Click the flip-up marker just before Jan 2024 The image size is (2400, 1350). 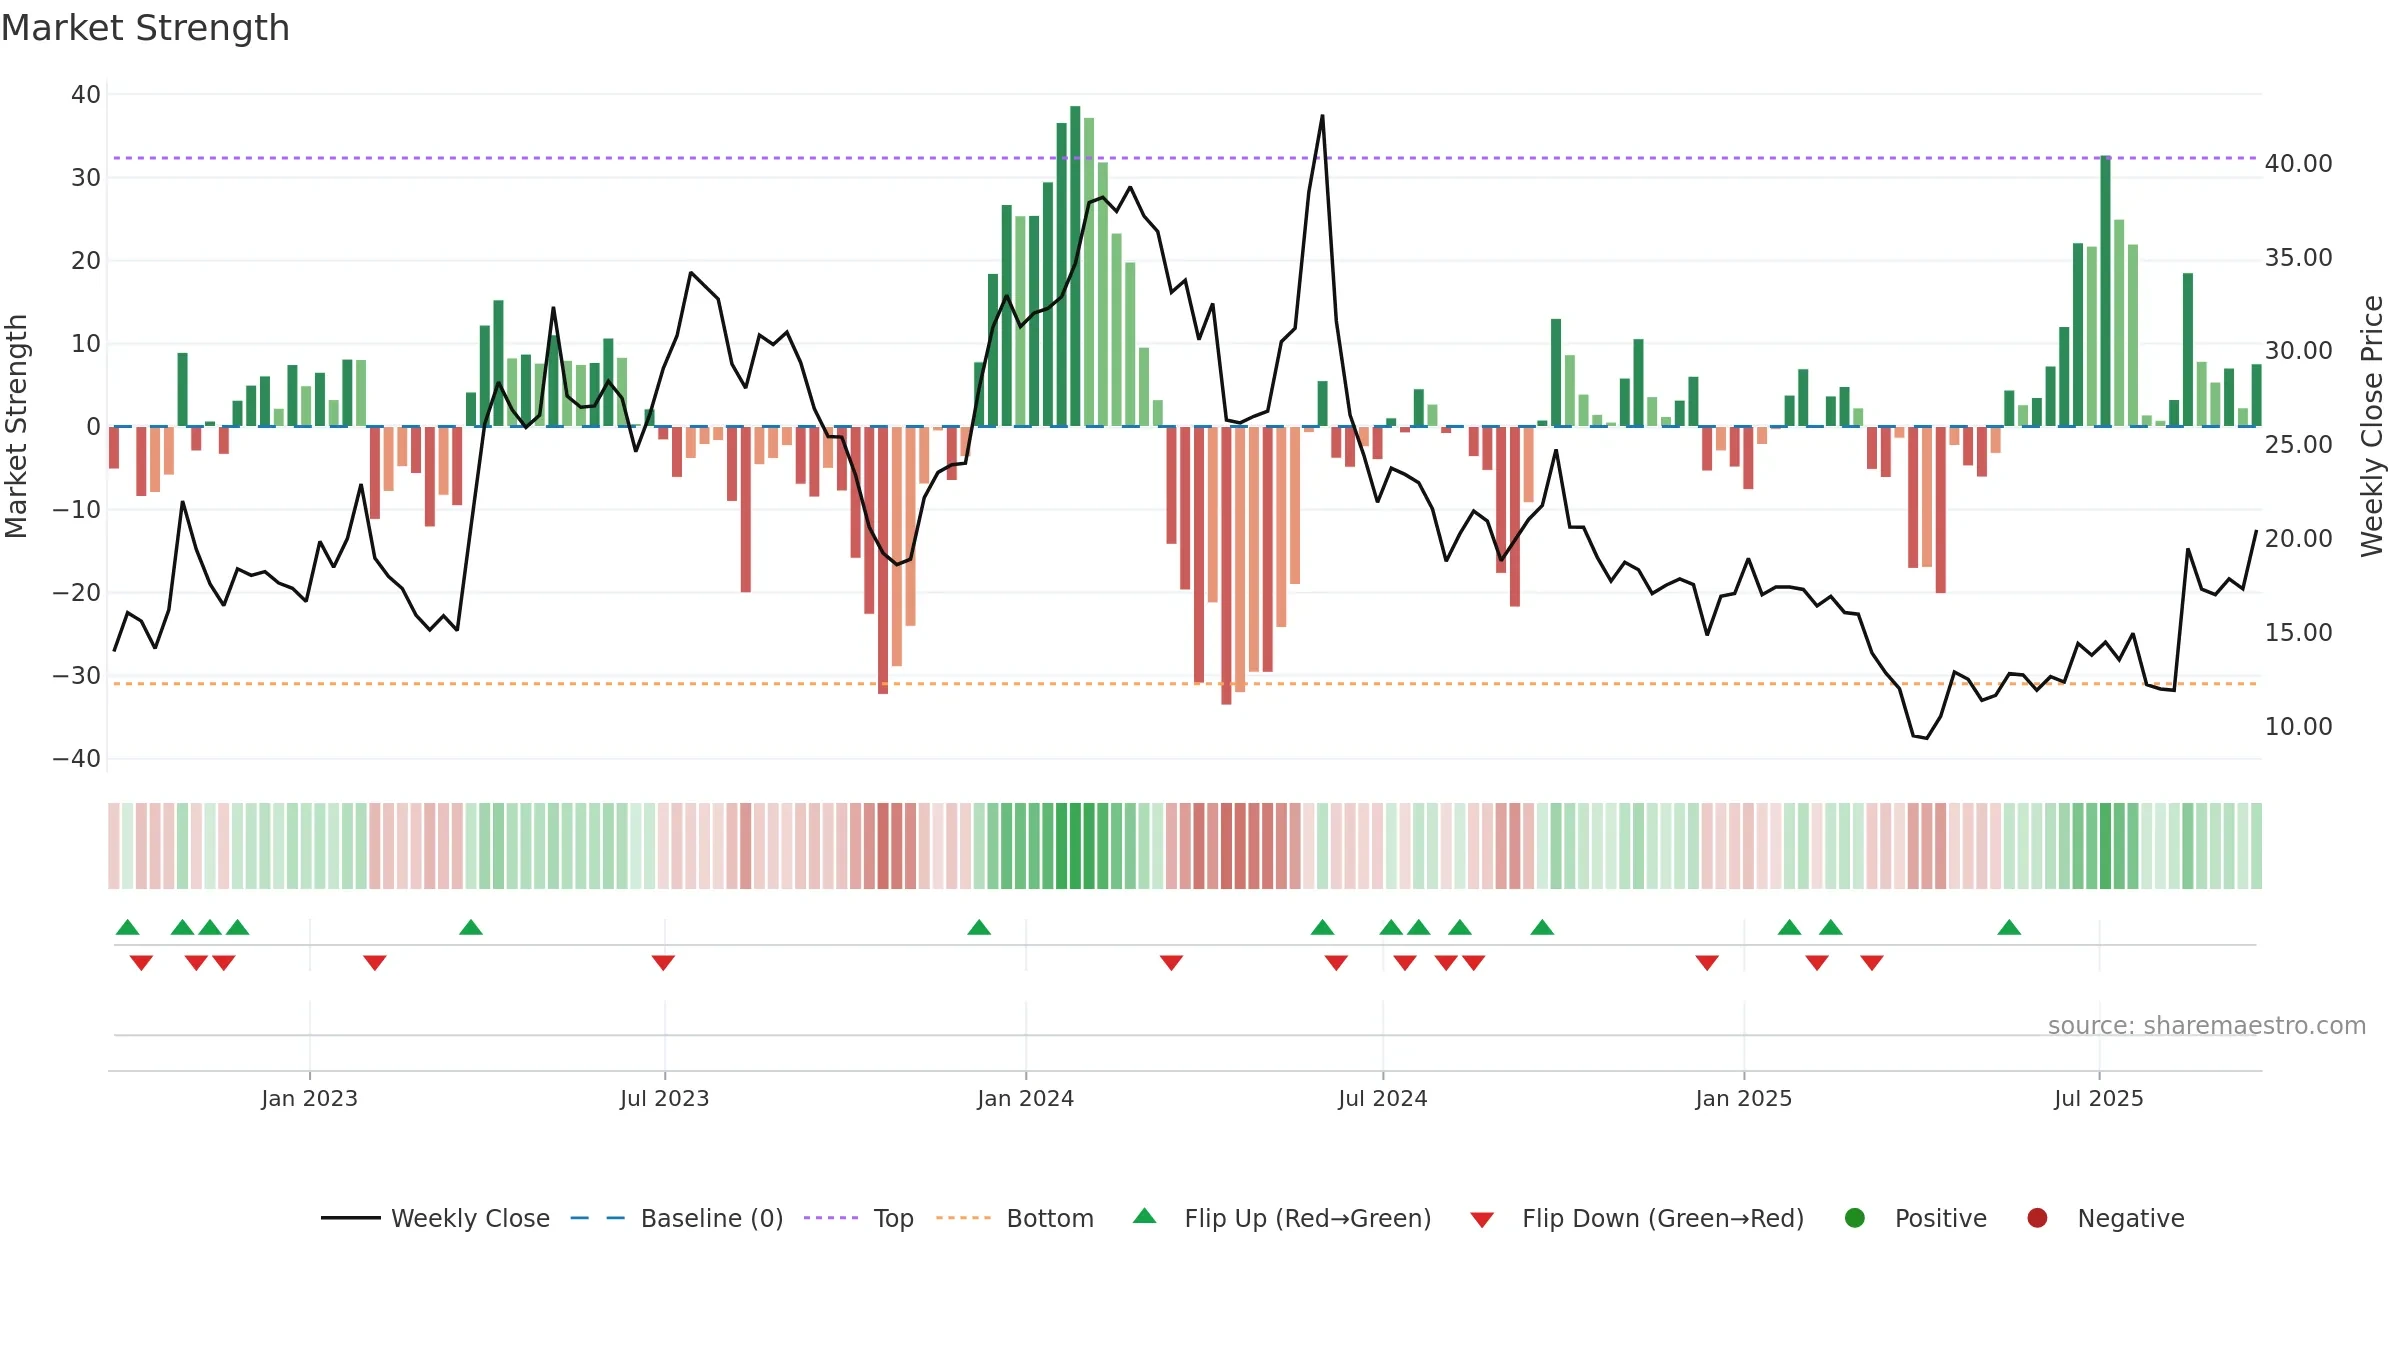(x=979, y=927)
